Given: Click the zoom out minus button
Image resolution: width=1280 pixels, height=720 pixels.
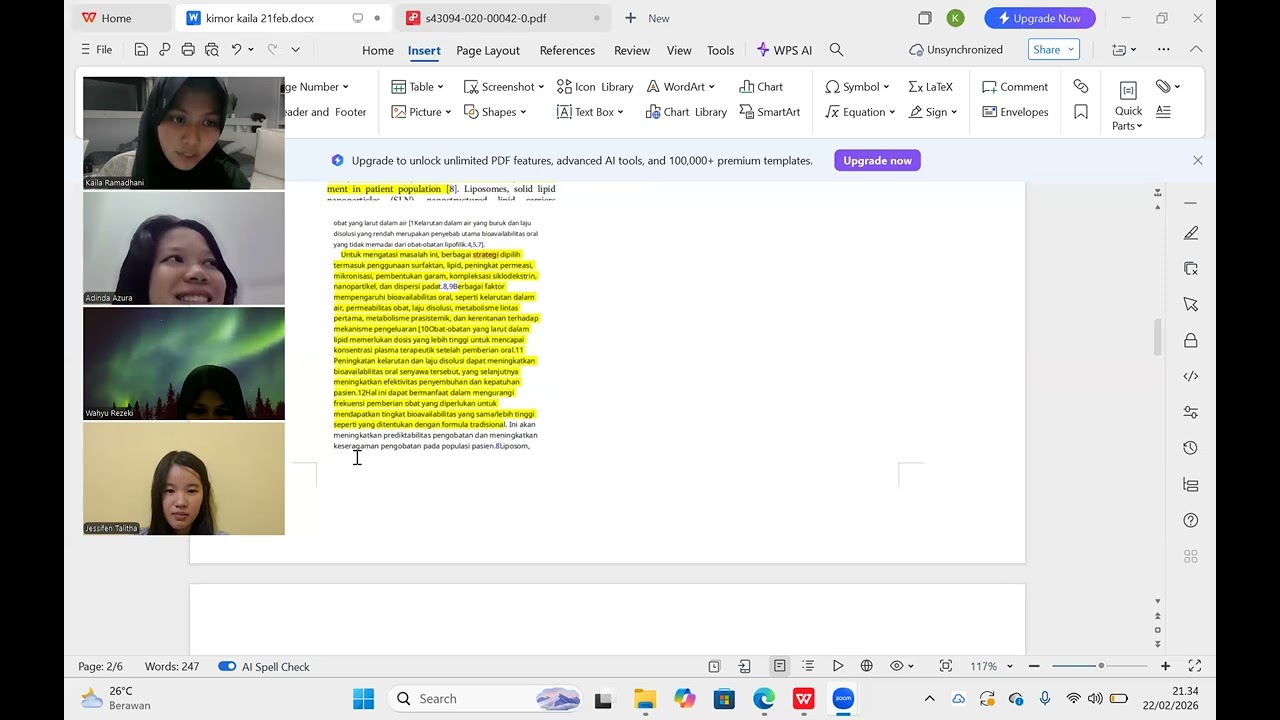Looking at the screenshot, I should point(1034,666).
